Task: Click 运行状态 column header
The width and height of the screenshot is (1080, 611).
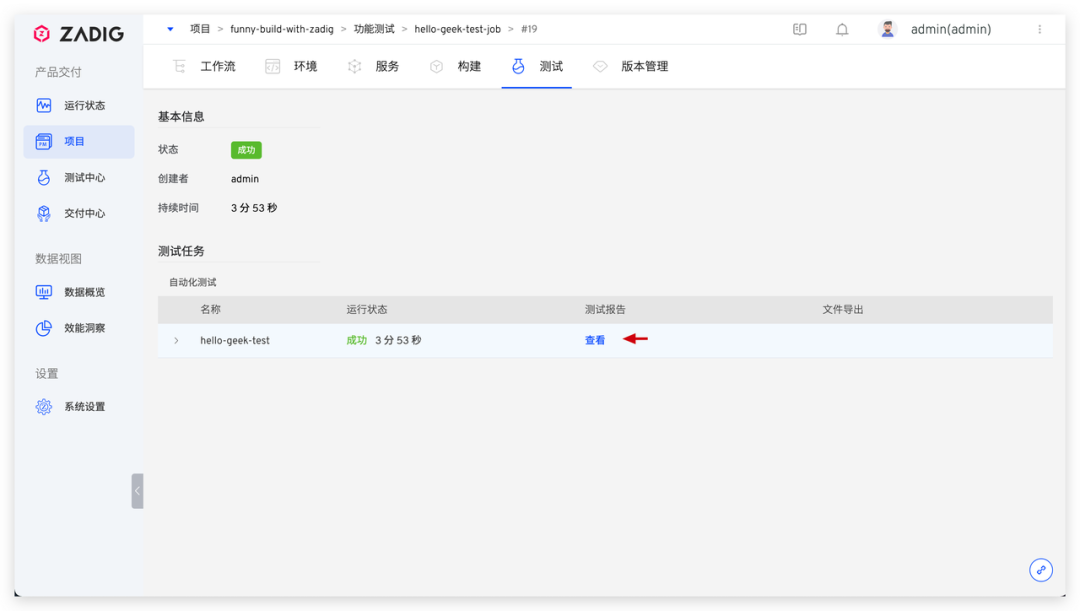Action: point(366,309)
